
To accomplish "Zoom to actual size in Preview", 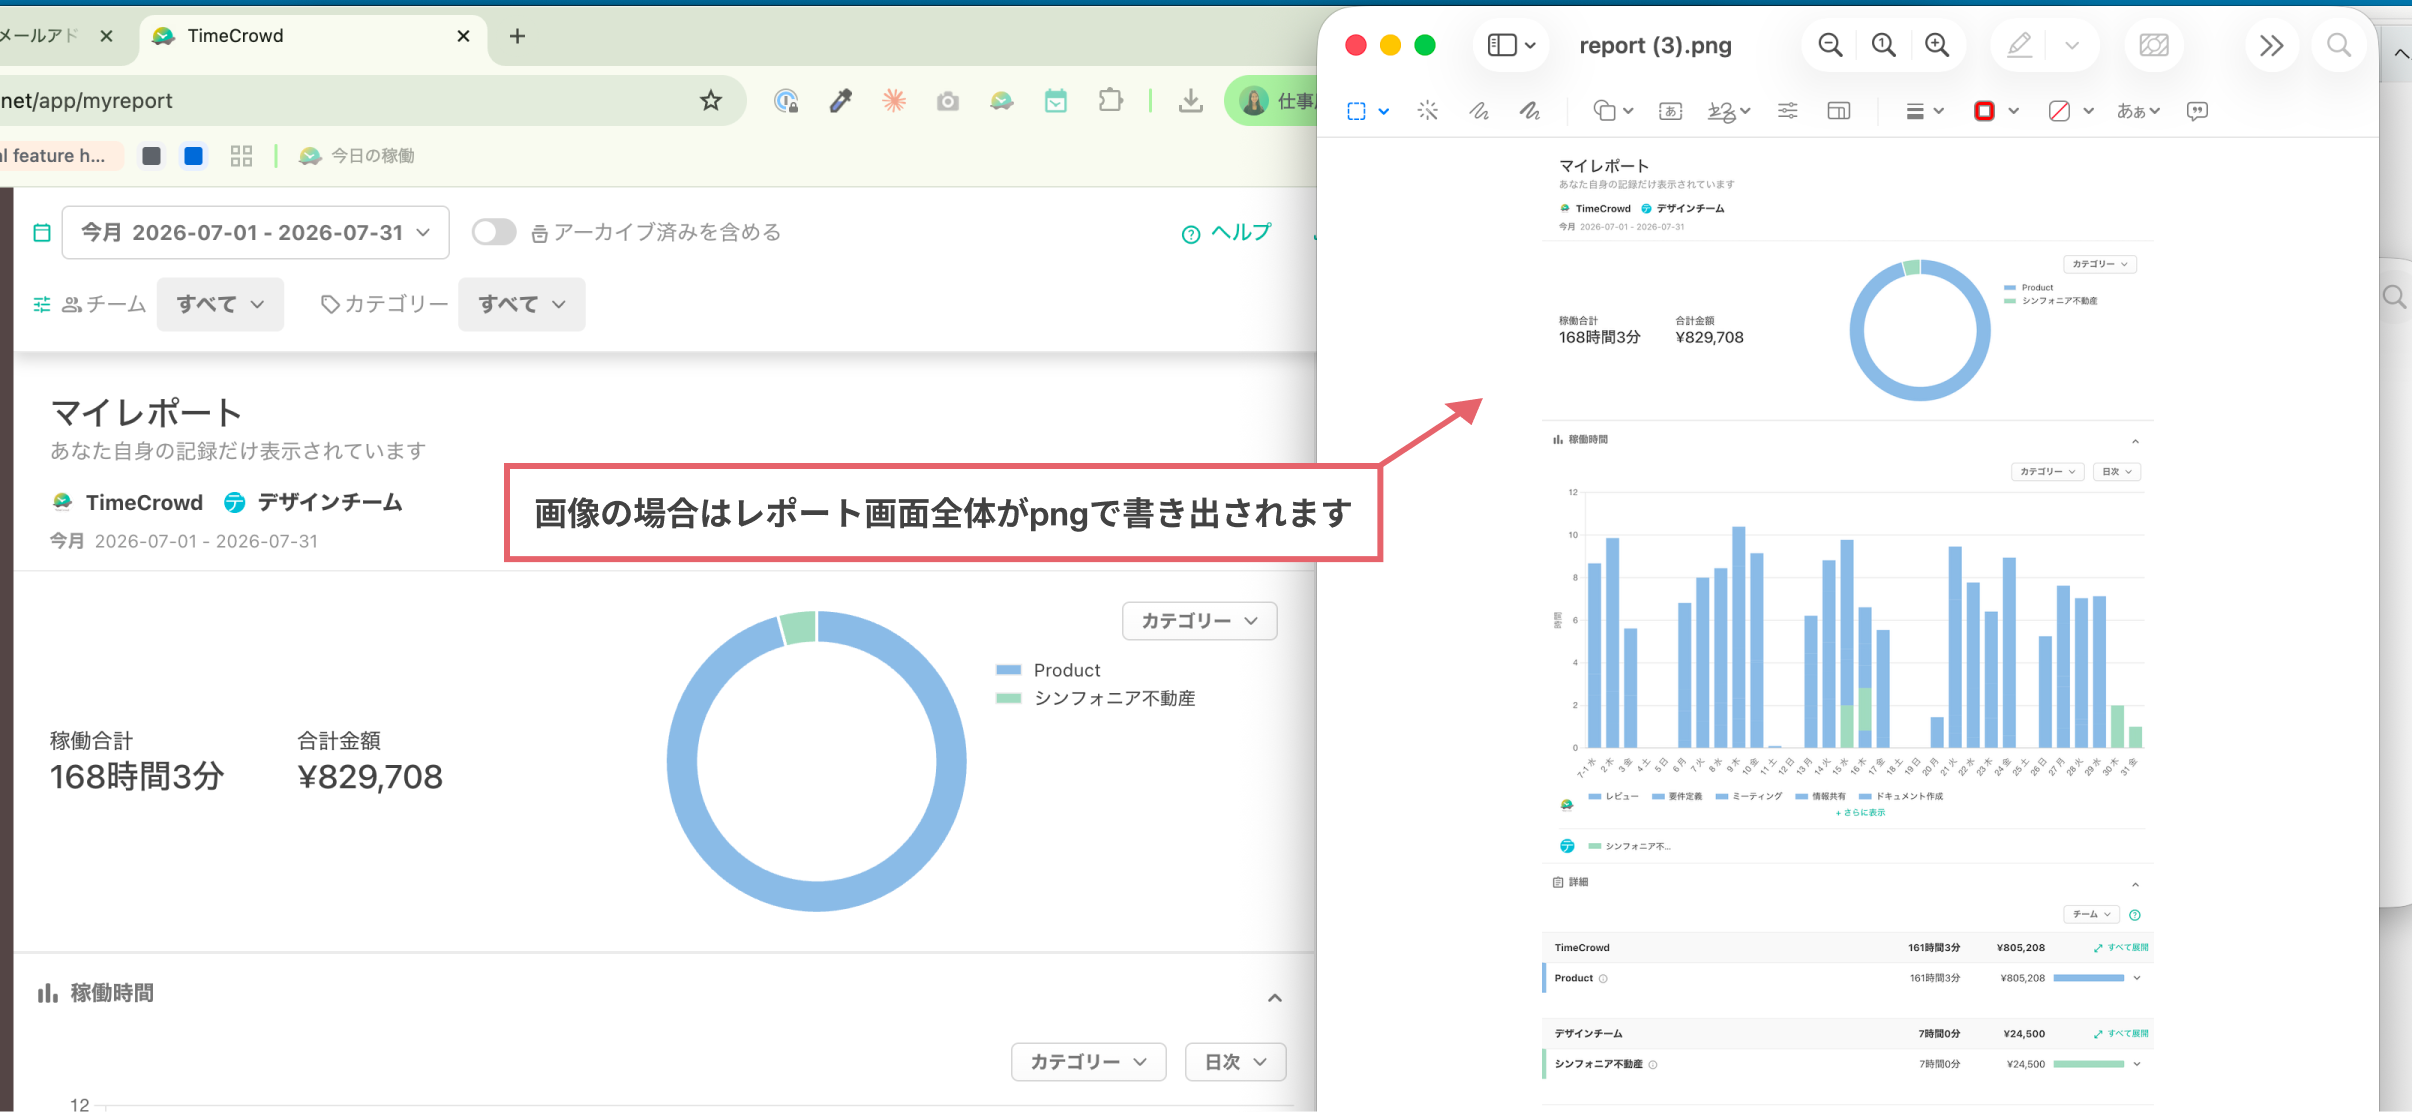I will click(x=1884, y=45).
